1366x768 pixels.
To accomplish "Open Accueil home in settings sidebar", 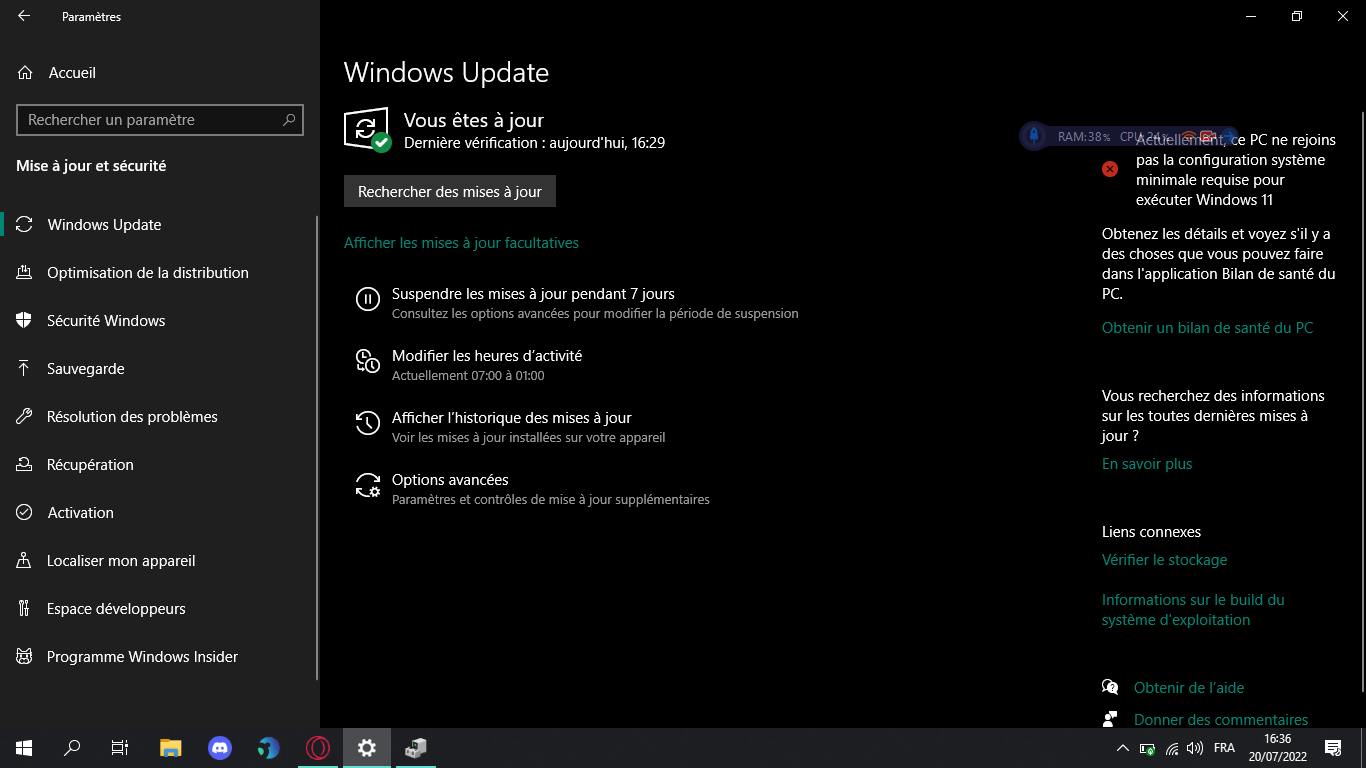I will (x=72, y=72).
